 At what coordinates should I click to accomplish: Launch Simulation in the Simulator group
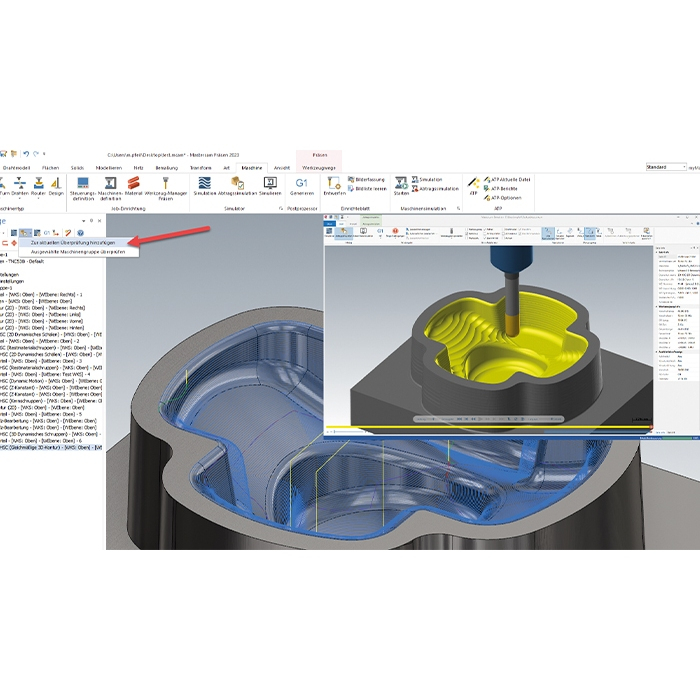(x=204, y=186)
